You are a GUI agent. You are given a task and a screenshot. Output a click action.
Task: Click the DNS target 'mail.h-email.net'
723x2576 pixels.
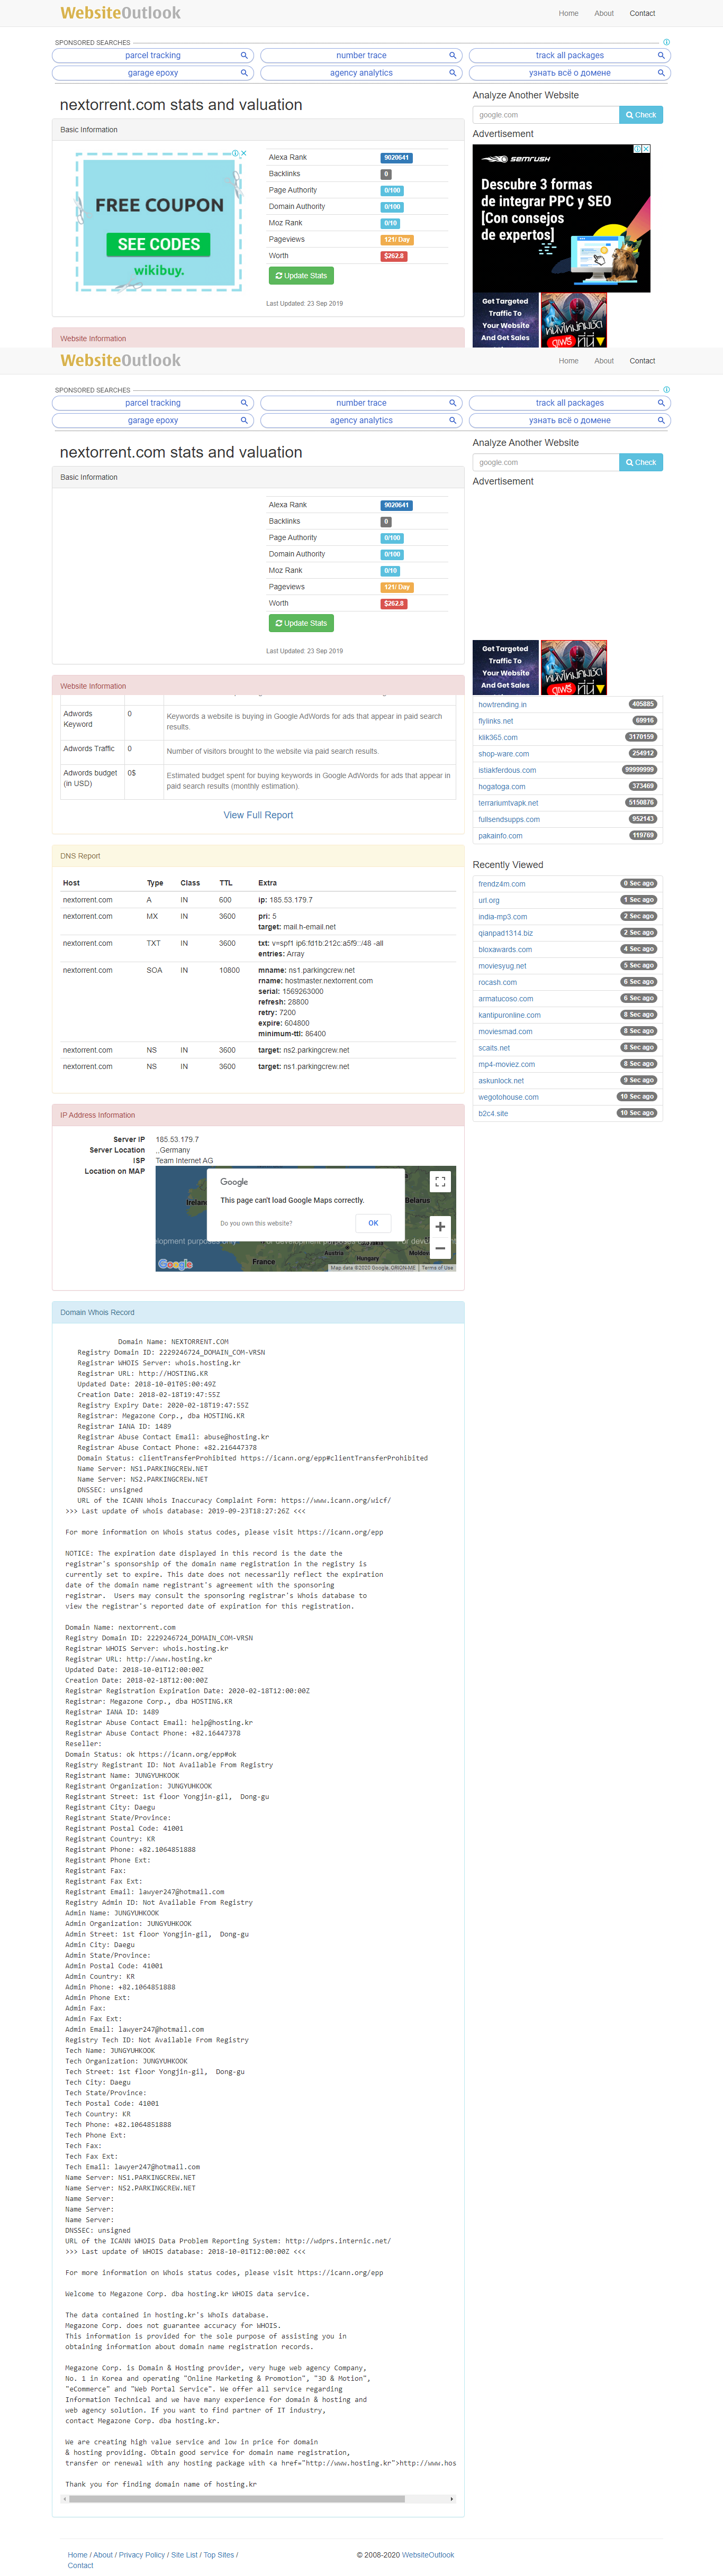point(309,927)
